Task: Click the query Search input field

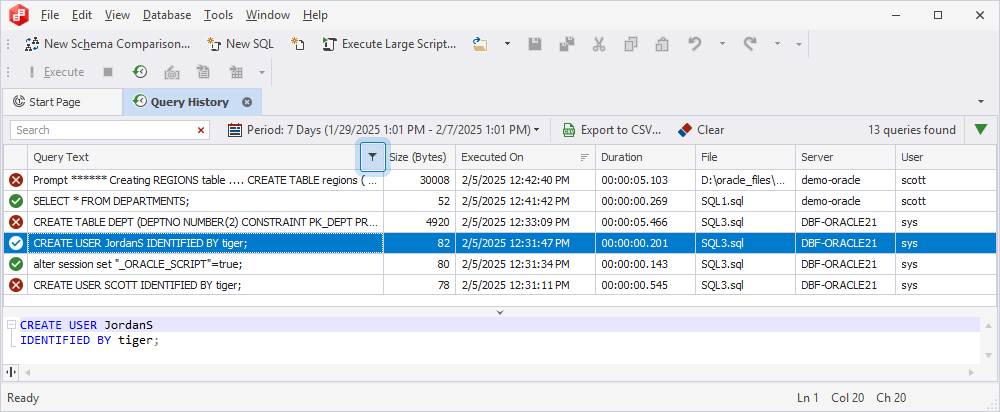Action: tap(104, 130)
